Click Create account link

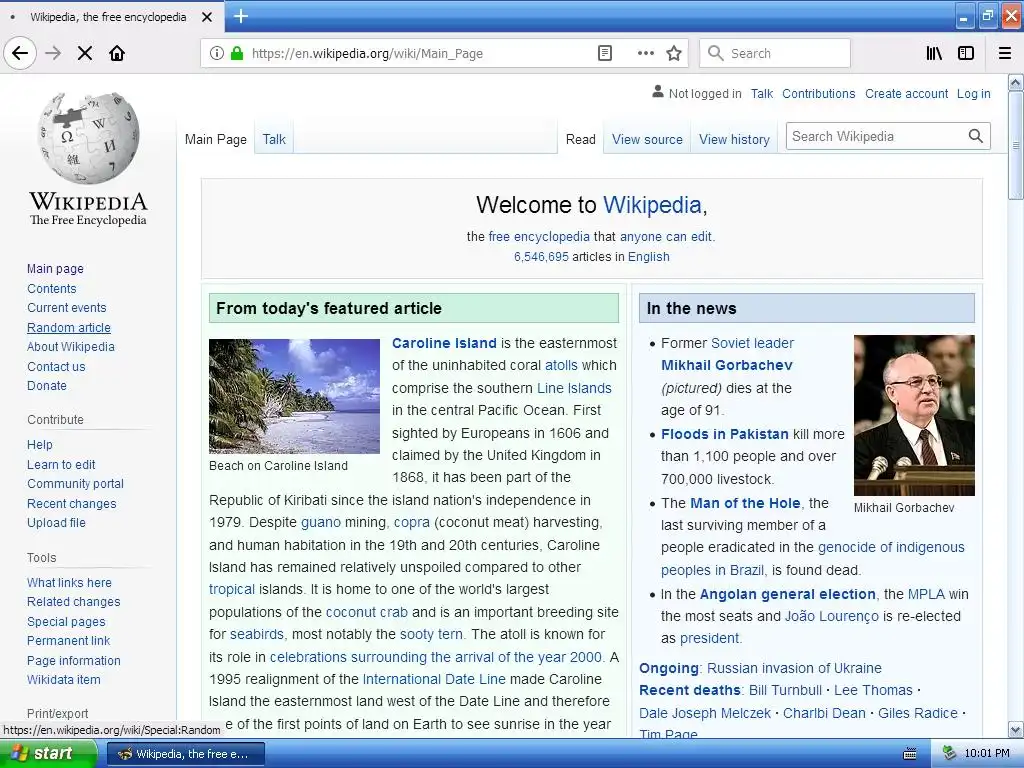click(x=906, y=93)
